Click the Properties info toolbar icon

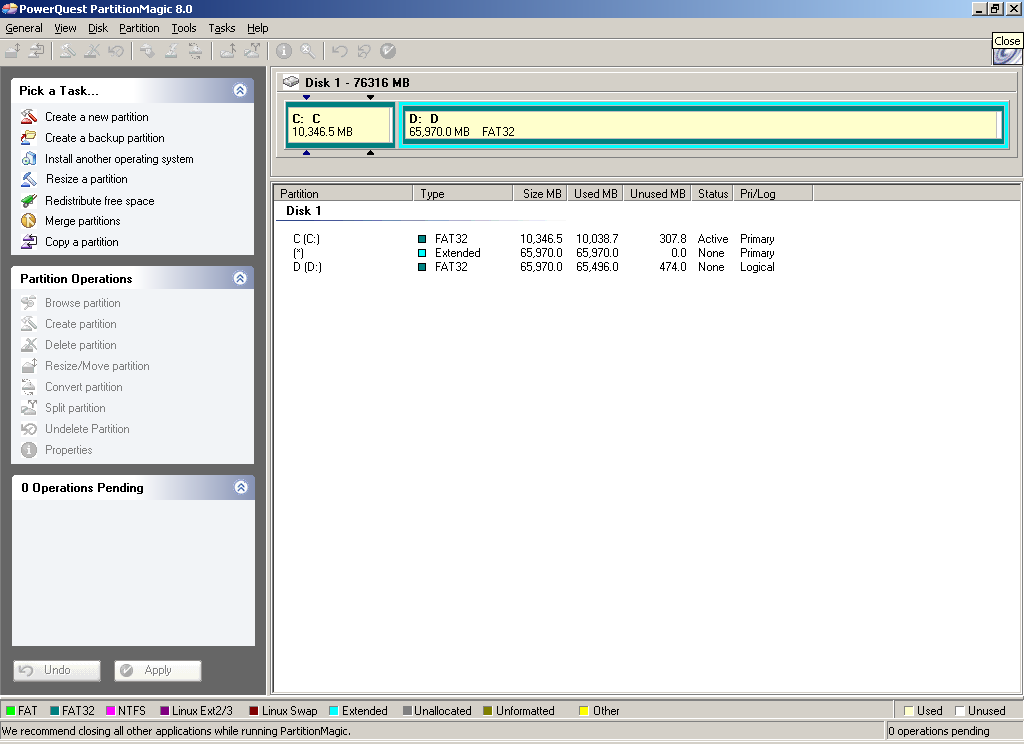coord(283,51)
